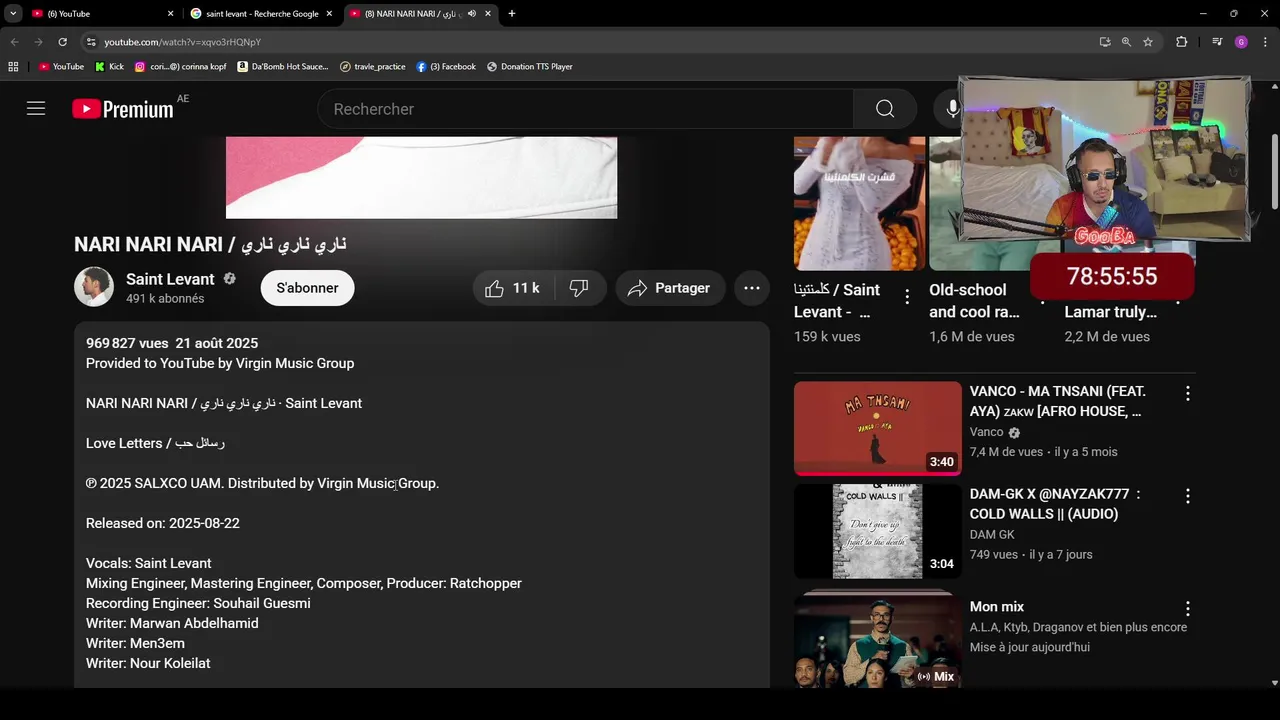Click the voice search microphone button

click(x=953, y=109)
